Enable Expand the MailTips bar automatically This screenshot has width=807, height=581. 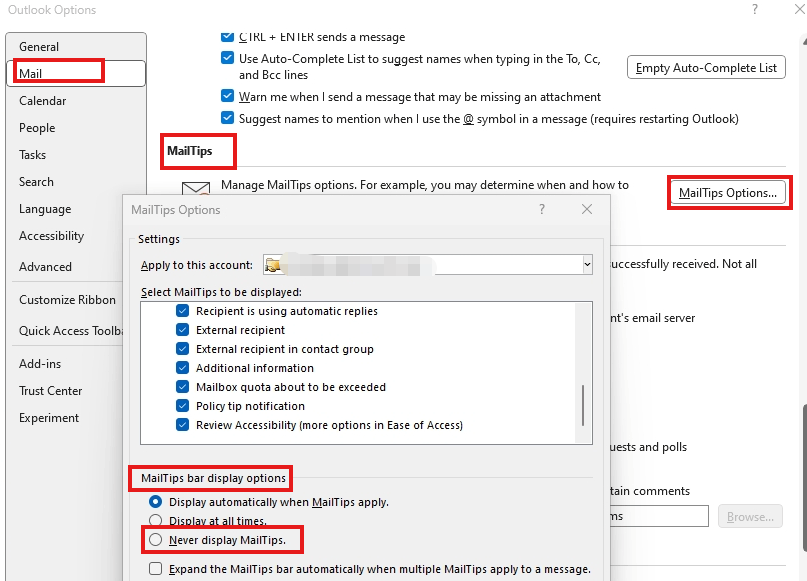pos(155,569)
